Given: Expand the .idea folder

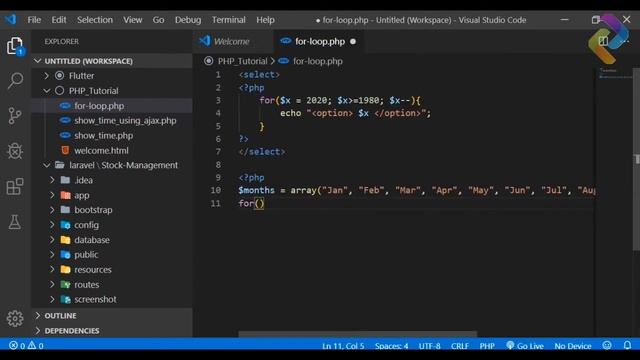Looking at the screenshot, I should (52, 180).
